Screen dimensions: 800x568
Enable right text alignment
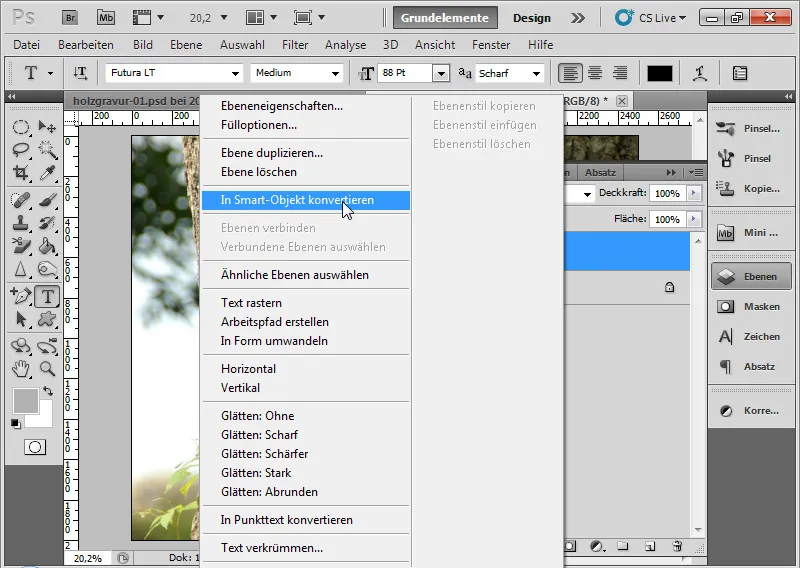pos(620,73)
